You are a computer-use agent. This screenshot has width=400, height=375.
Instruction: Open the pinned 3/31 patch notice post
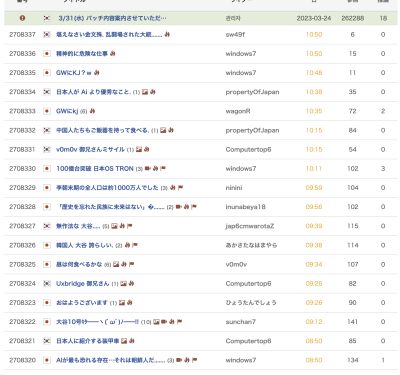click(112, 18)
